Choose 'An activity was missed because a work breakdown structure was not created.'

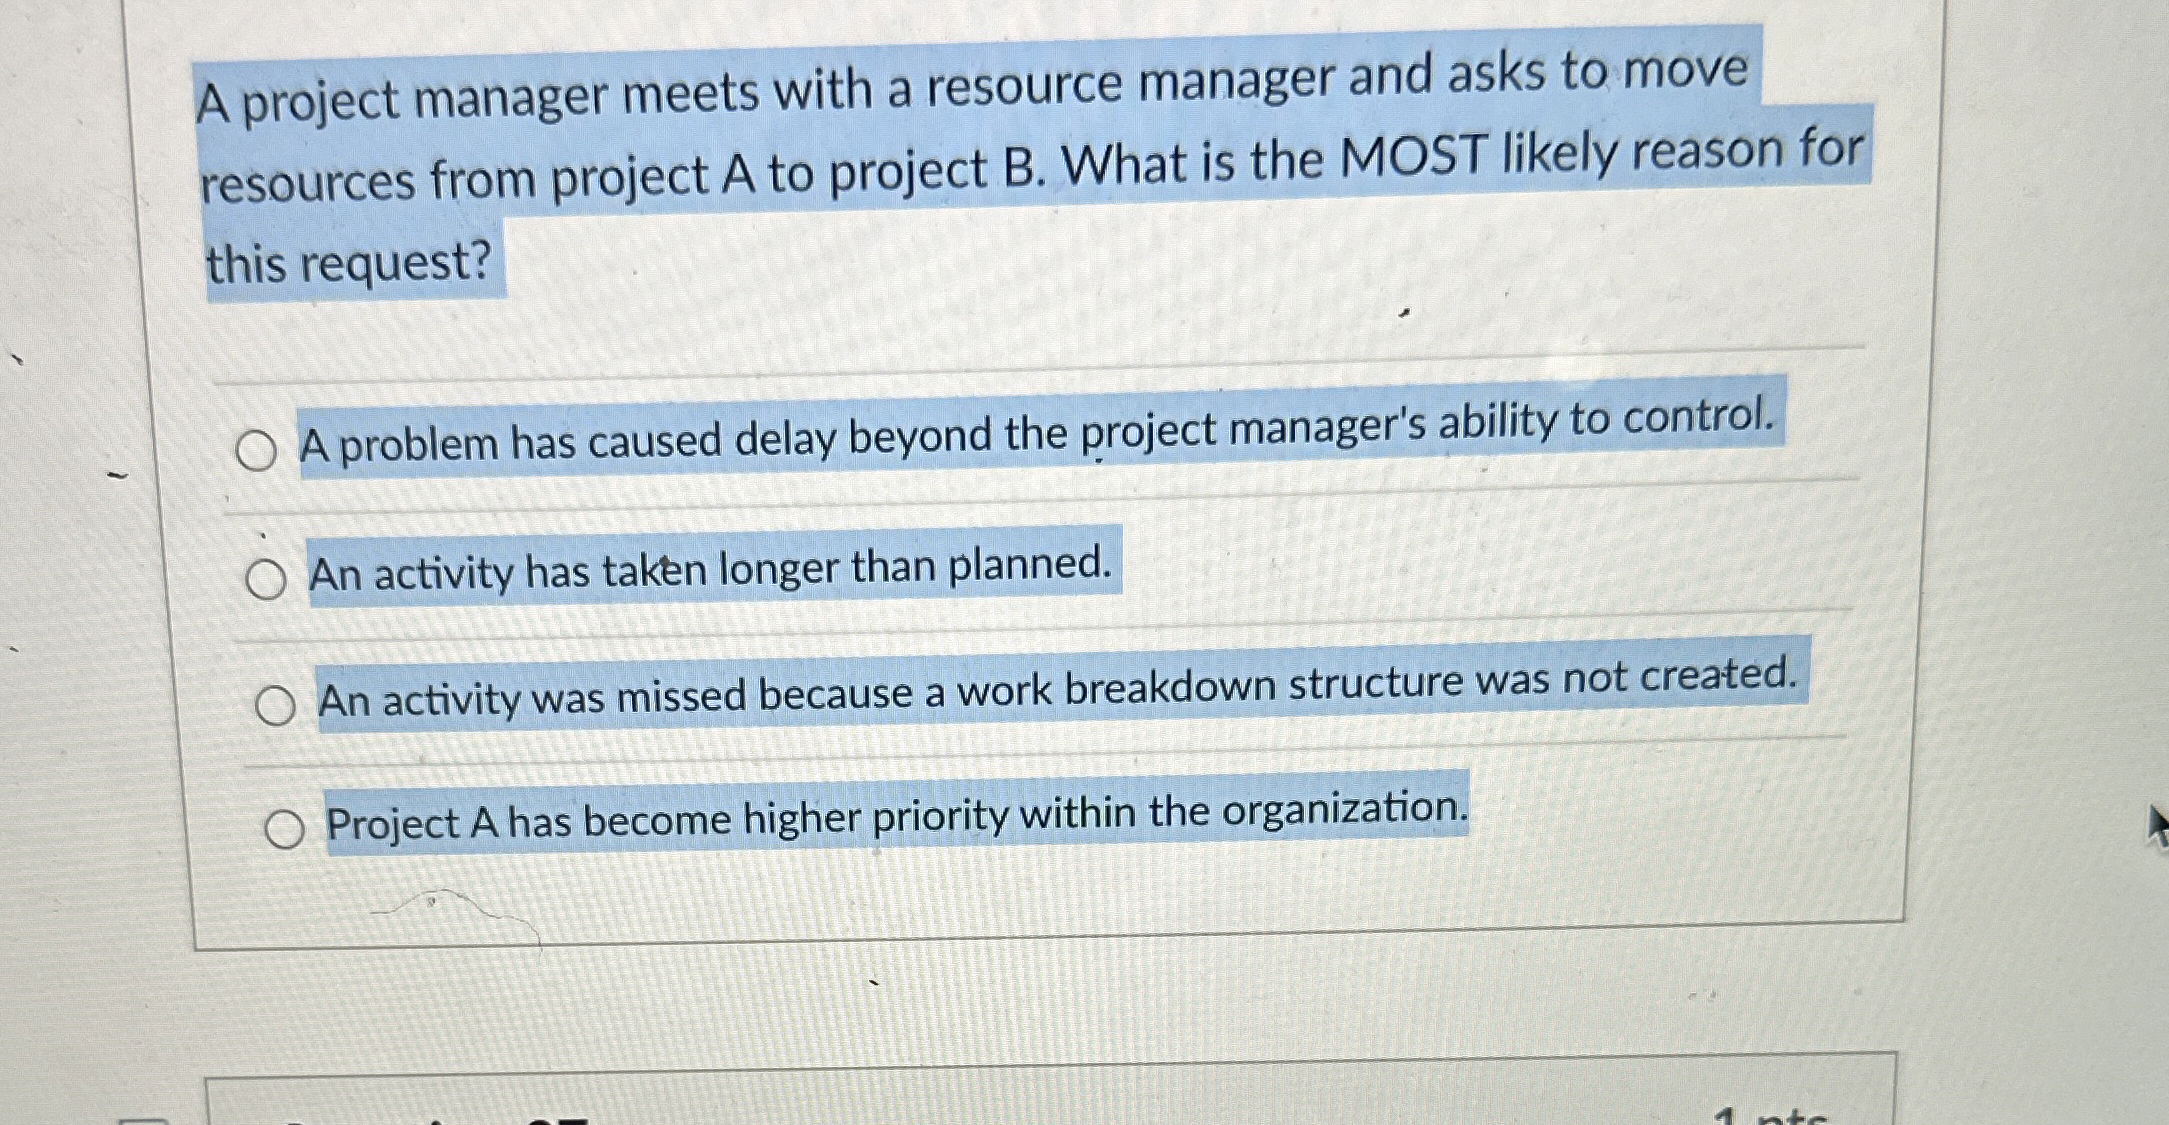(x=277, y=703)
